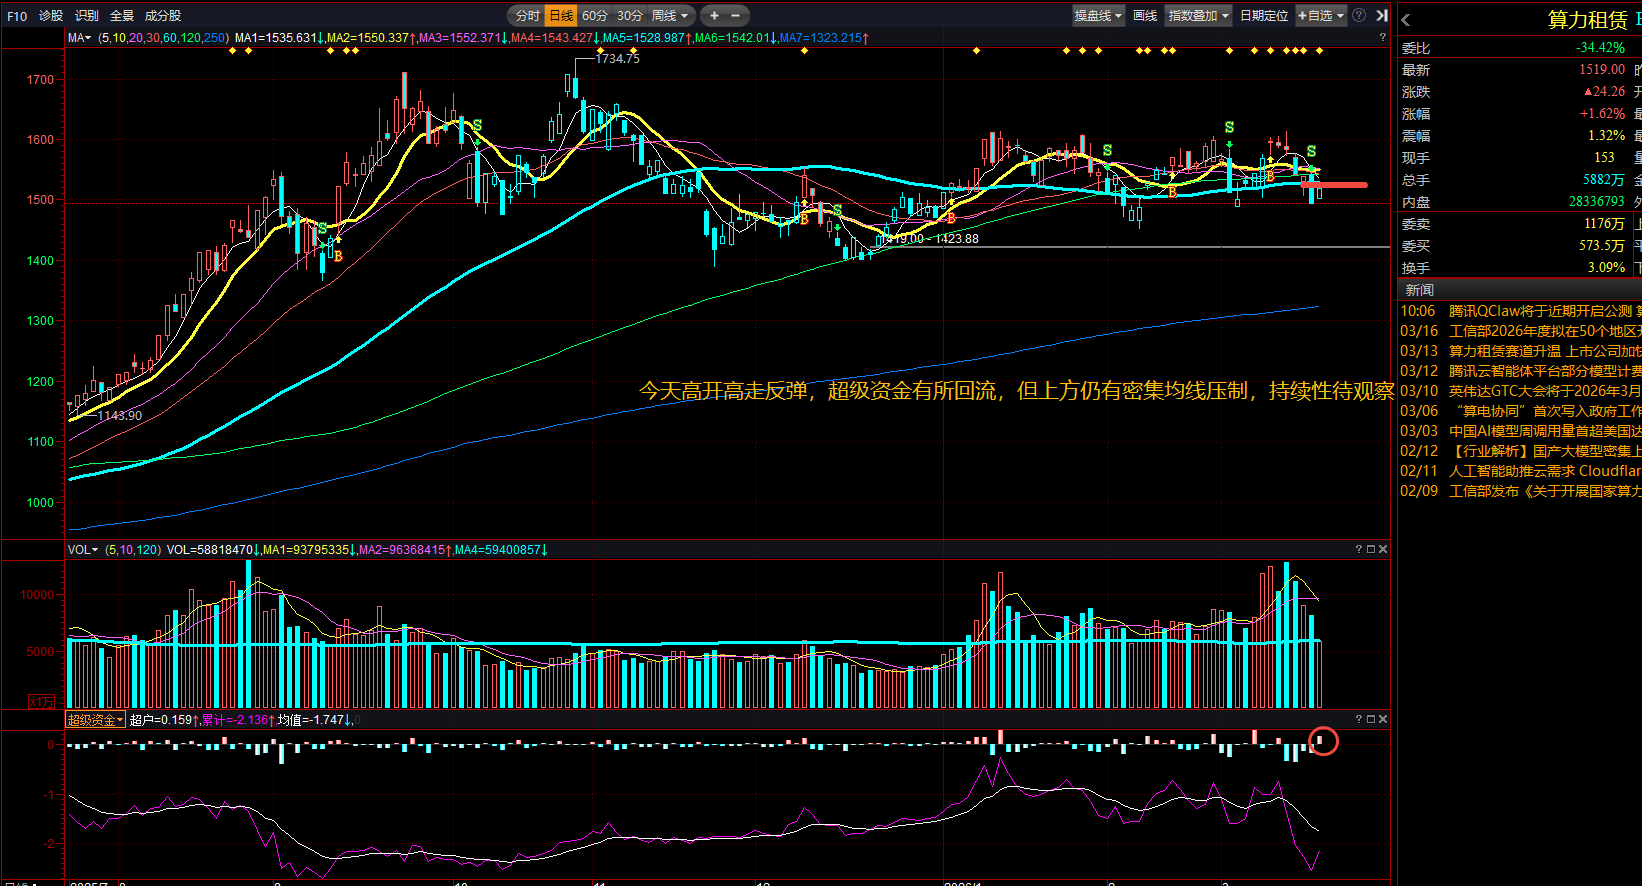Screen dimensions: 1642x886
Task: Expand the 操盘线 dropdown
Action: pyautogui.click(x=1098, y=16)
